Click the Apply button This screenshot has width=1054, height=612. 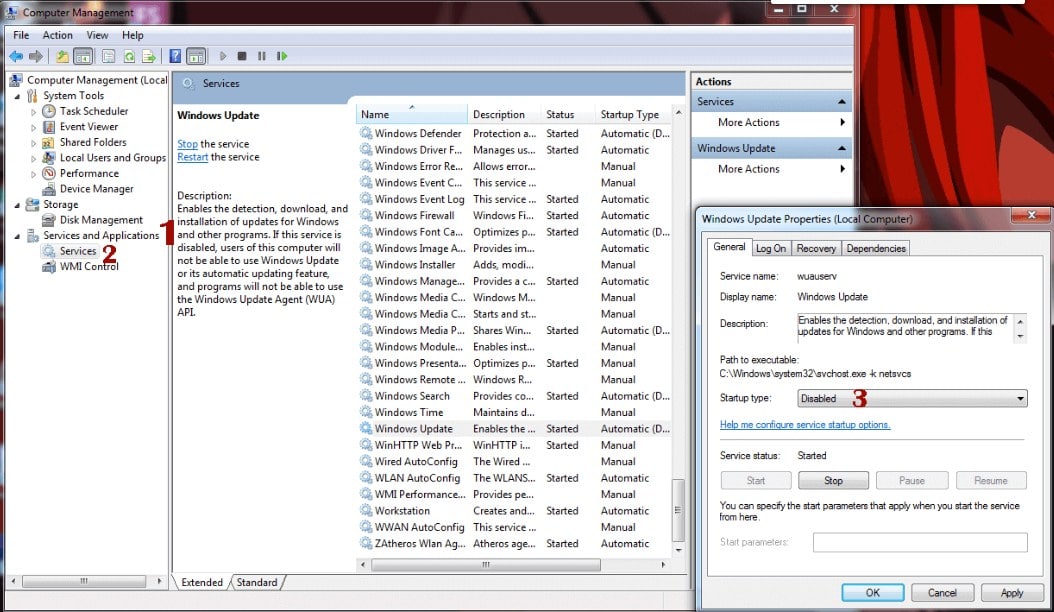1012,592
